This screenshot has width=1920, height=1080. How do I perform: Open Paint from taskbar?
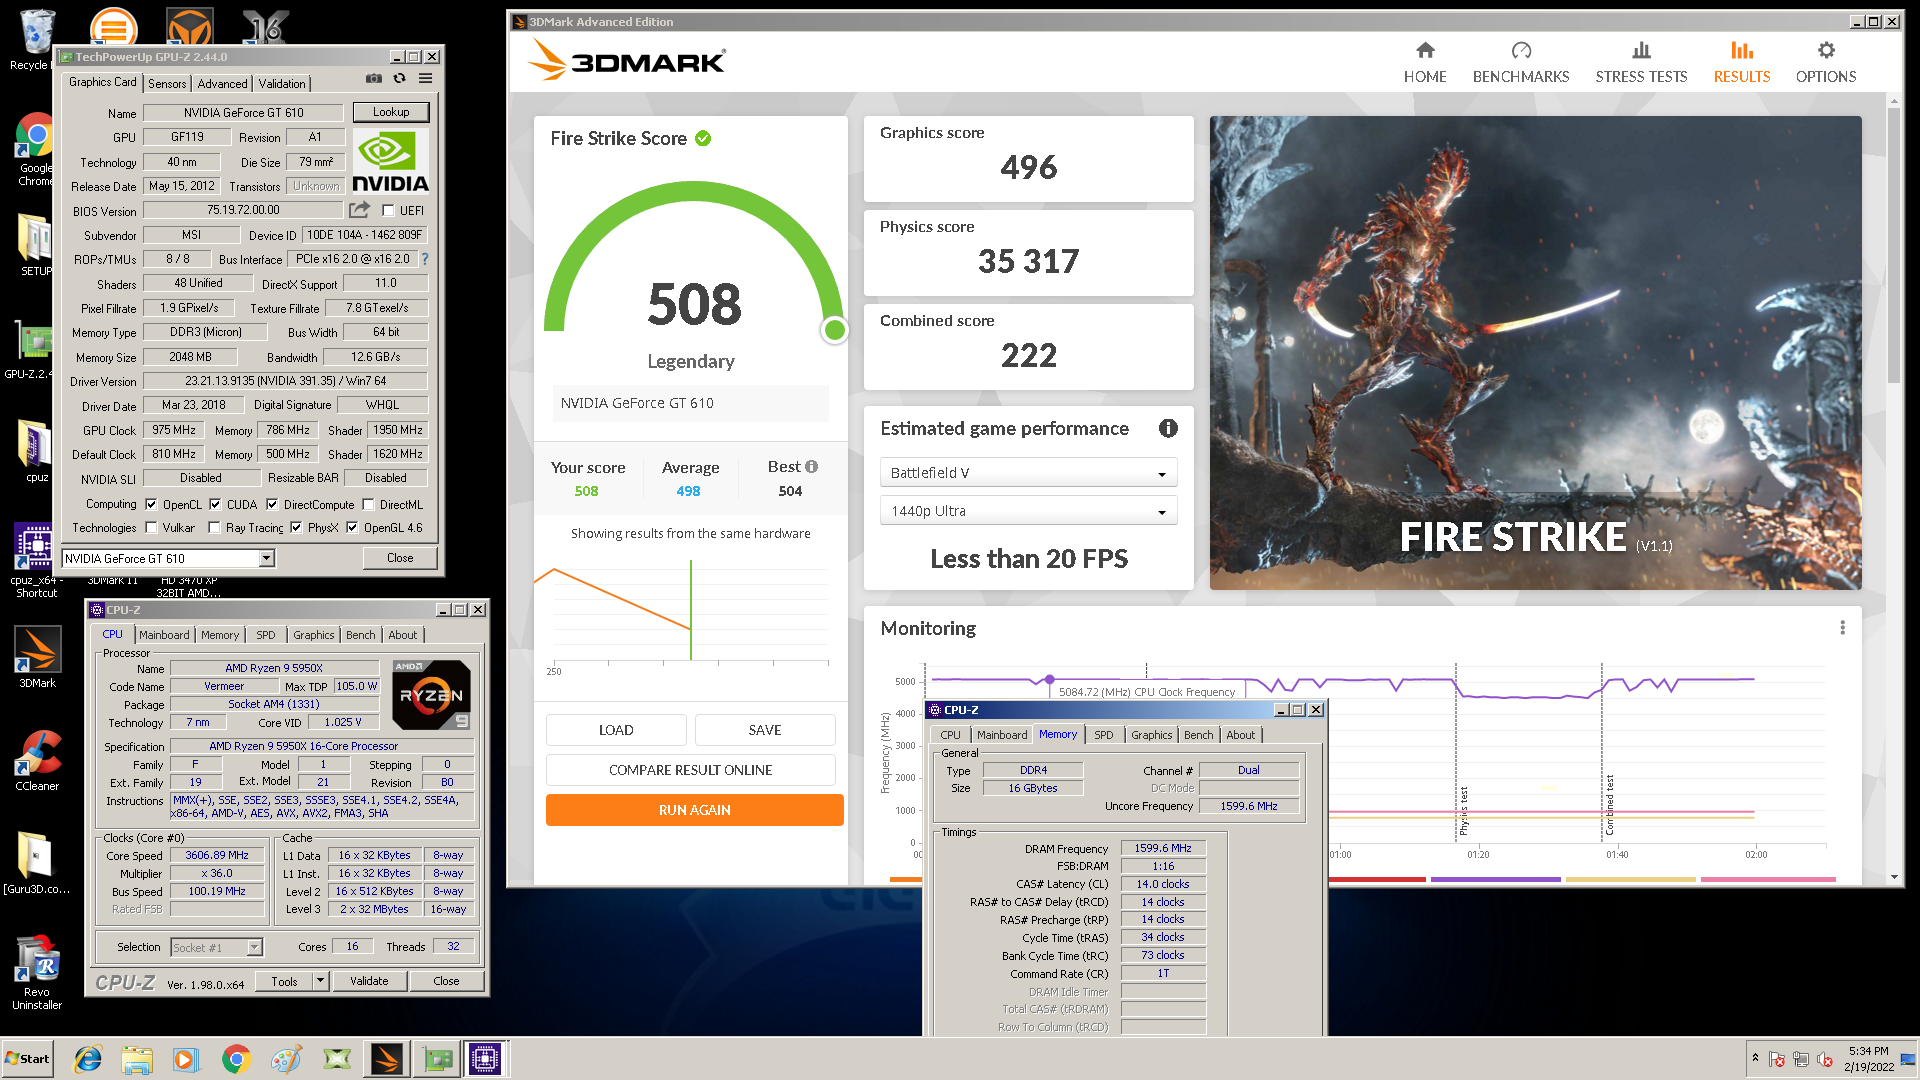pos(286,1059)
